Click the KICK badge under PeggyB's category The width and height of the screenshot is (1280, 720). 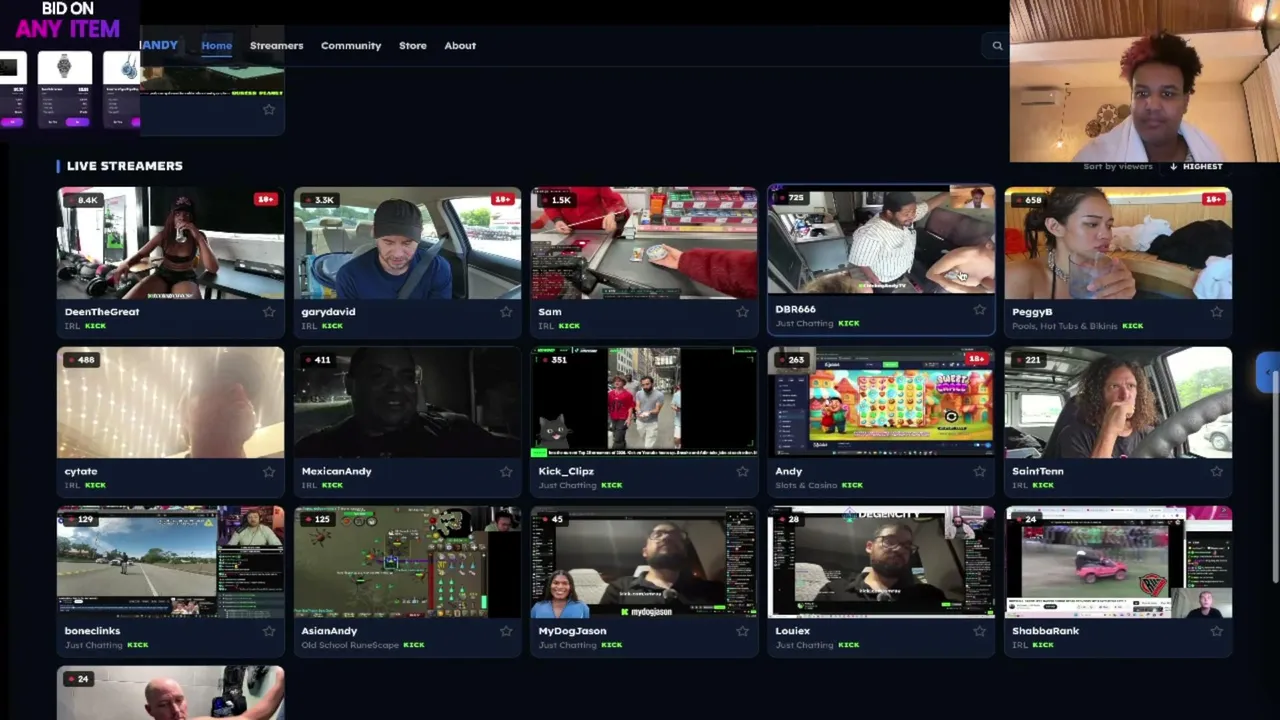click(x=1133, y=326)
